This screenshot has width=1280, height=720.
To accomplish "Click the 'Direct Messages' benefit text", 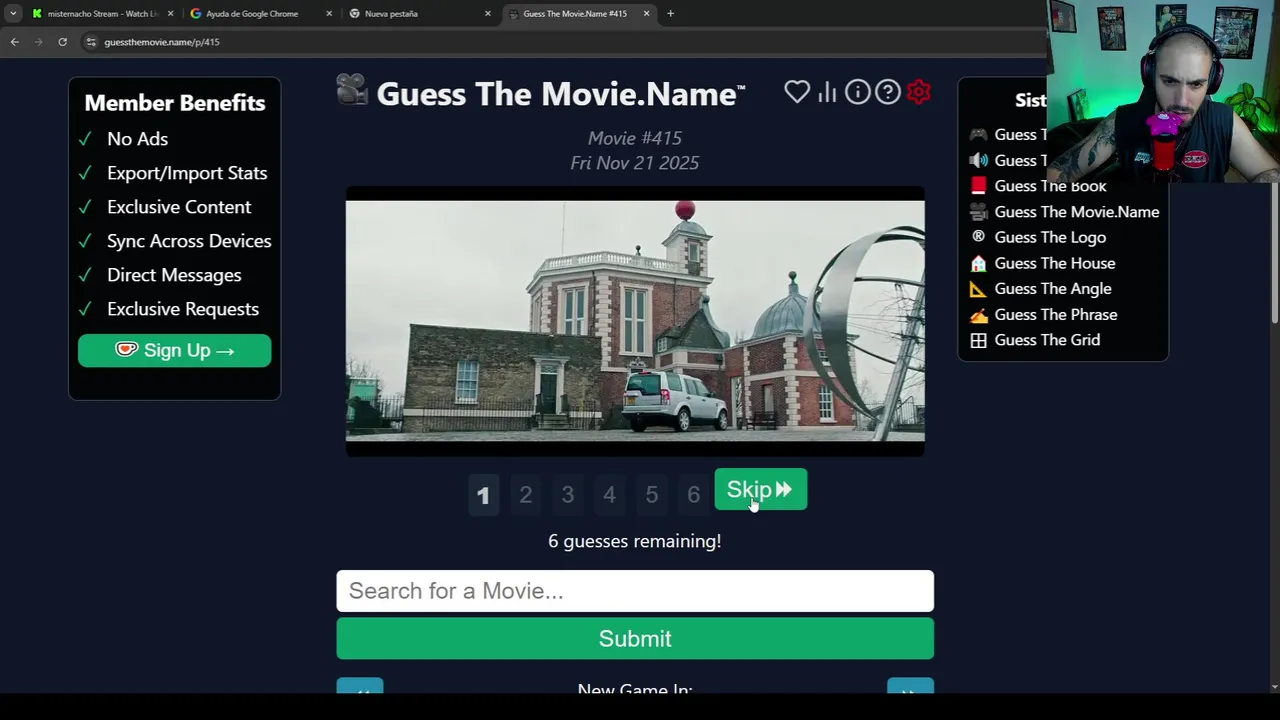I will [174, 275].
